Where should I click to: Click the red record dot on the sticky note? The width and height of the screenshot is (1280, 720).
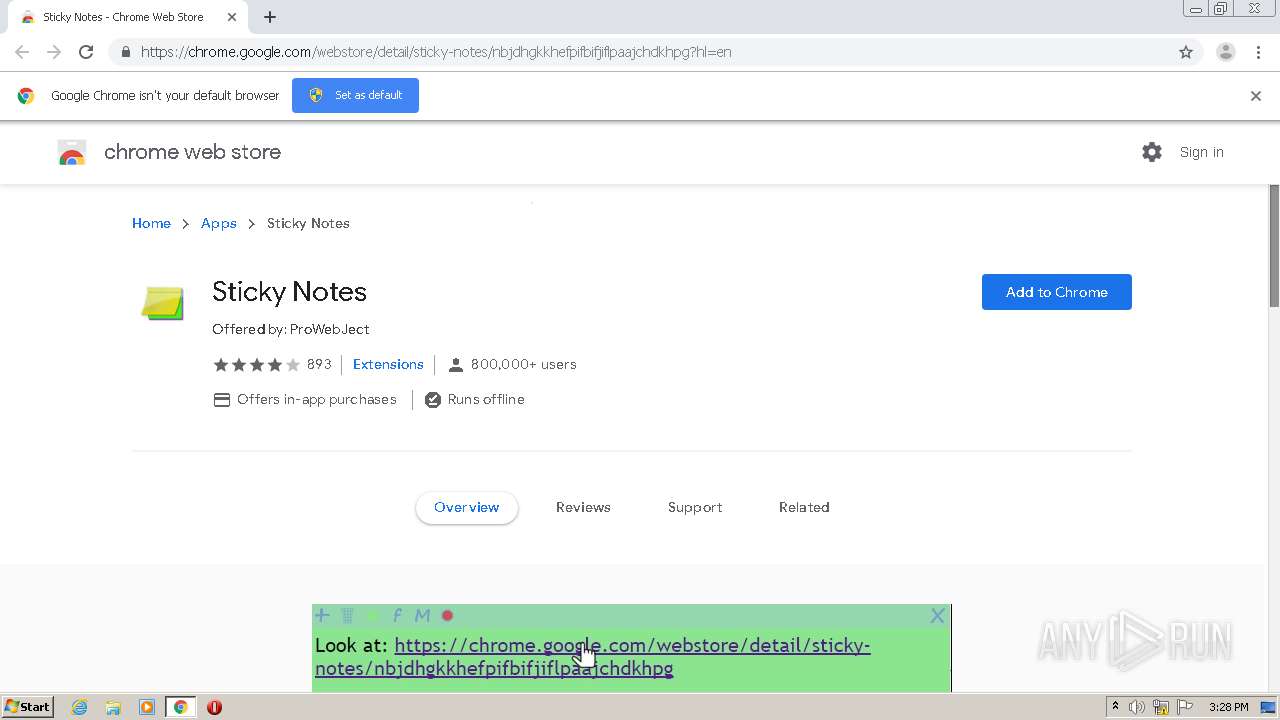[448, 615]
